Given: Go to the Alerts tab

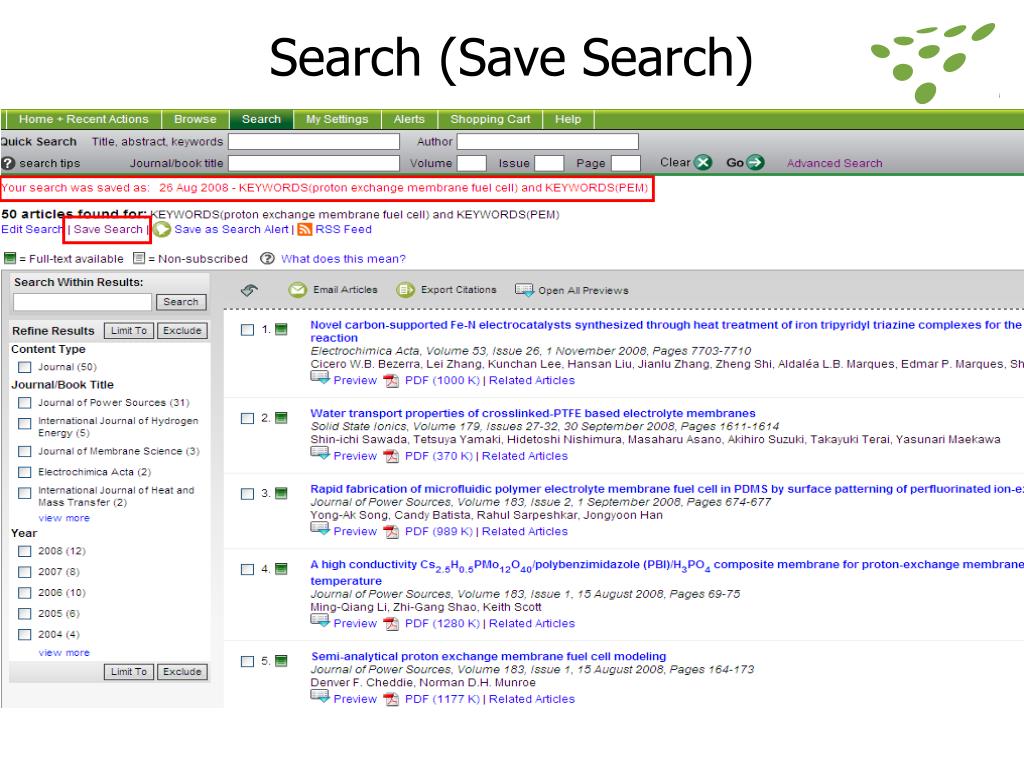Looking at the screenshot, I should pyautogui.click(x=409, y=120).
